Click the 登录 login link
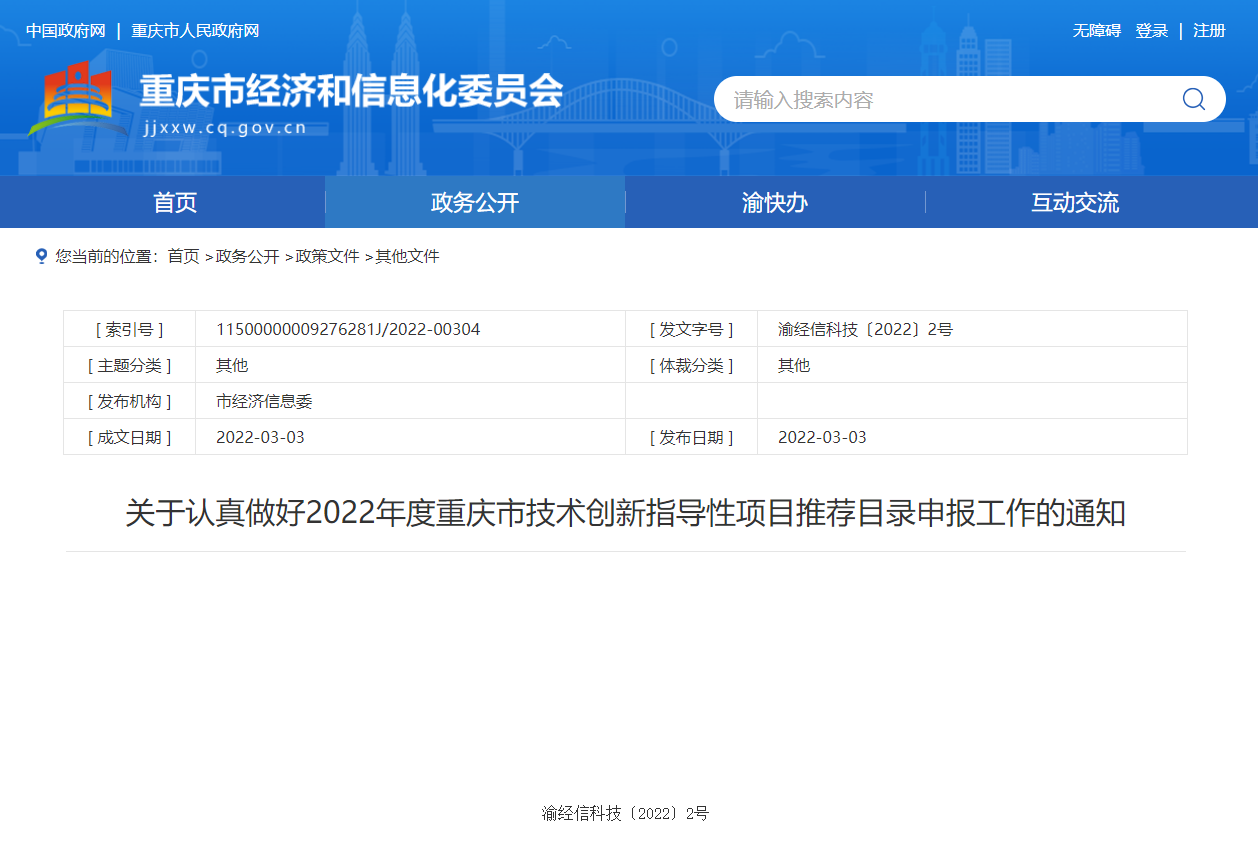This screenshot has width=1258, height=865. pos(1151,31)
